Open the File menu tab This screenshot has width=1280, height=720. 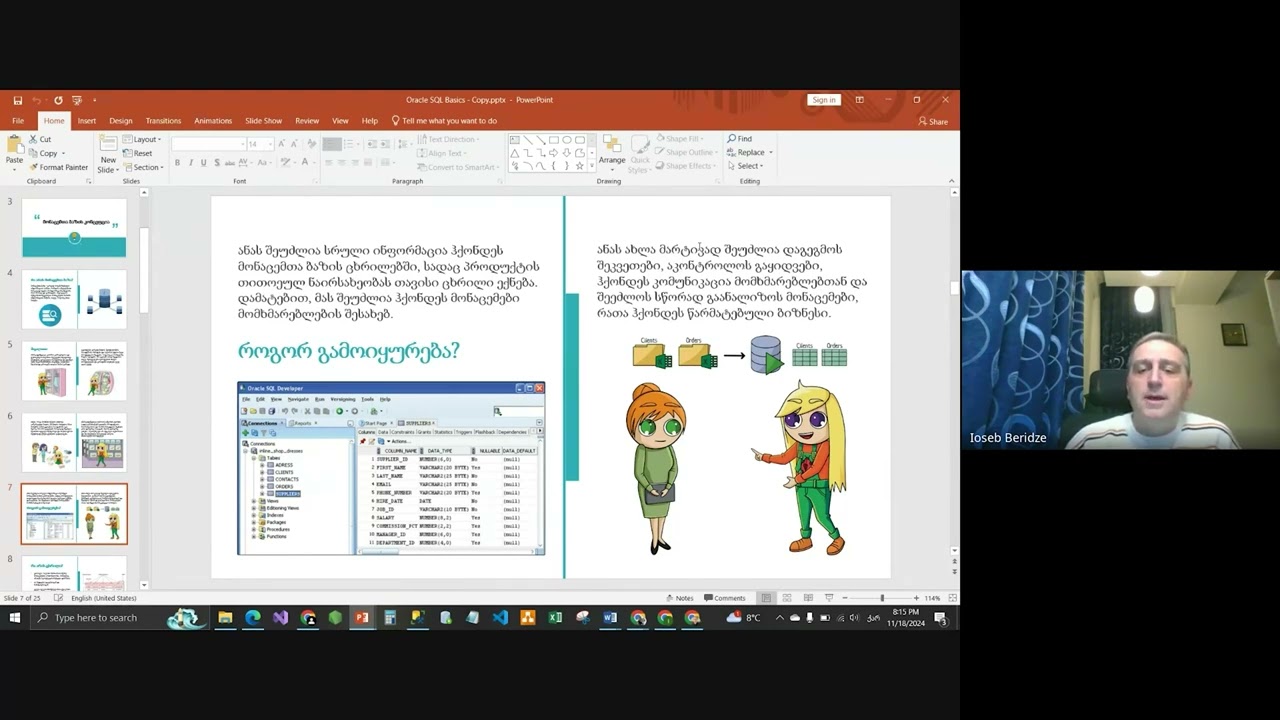(18, 121)
